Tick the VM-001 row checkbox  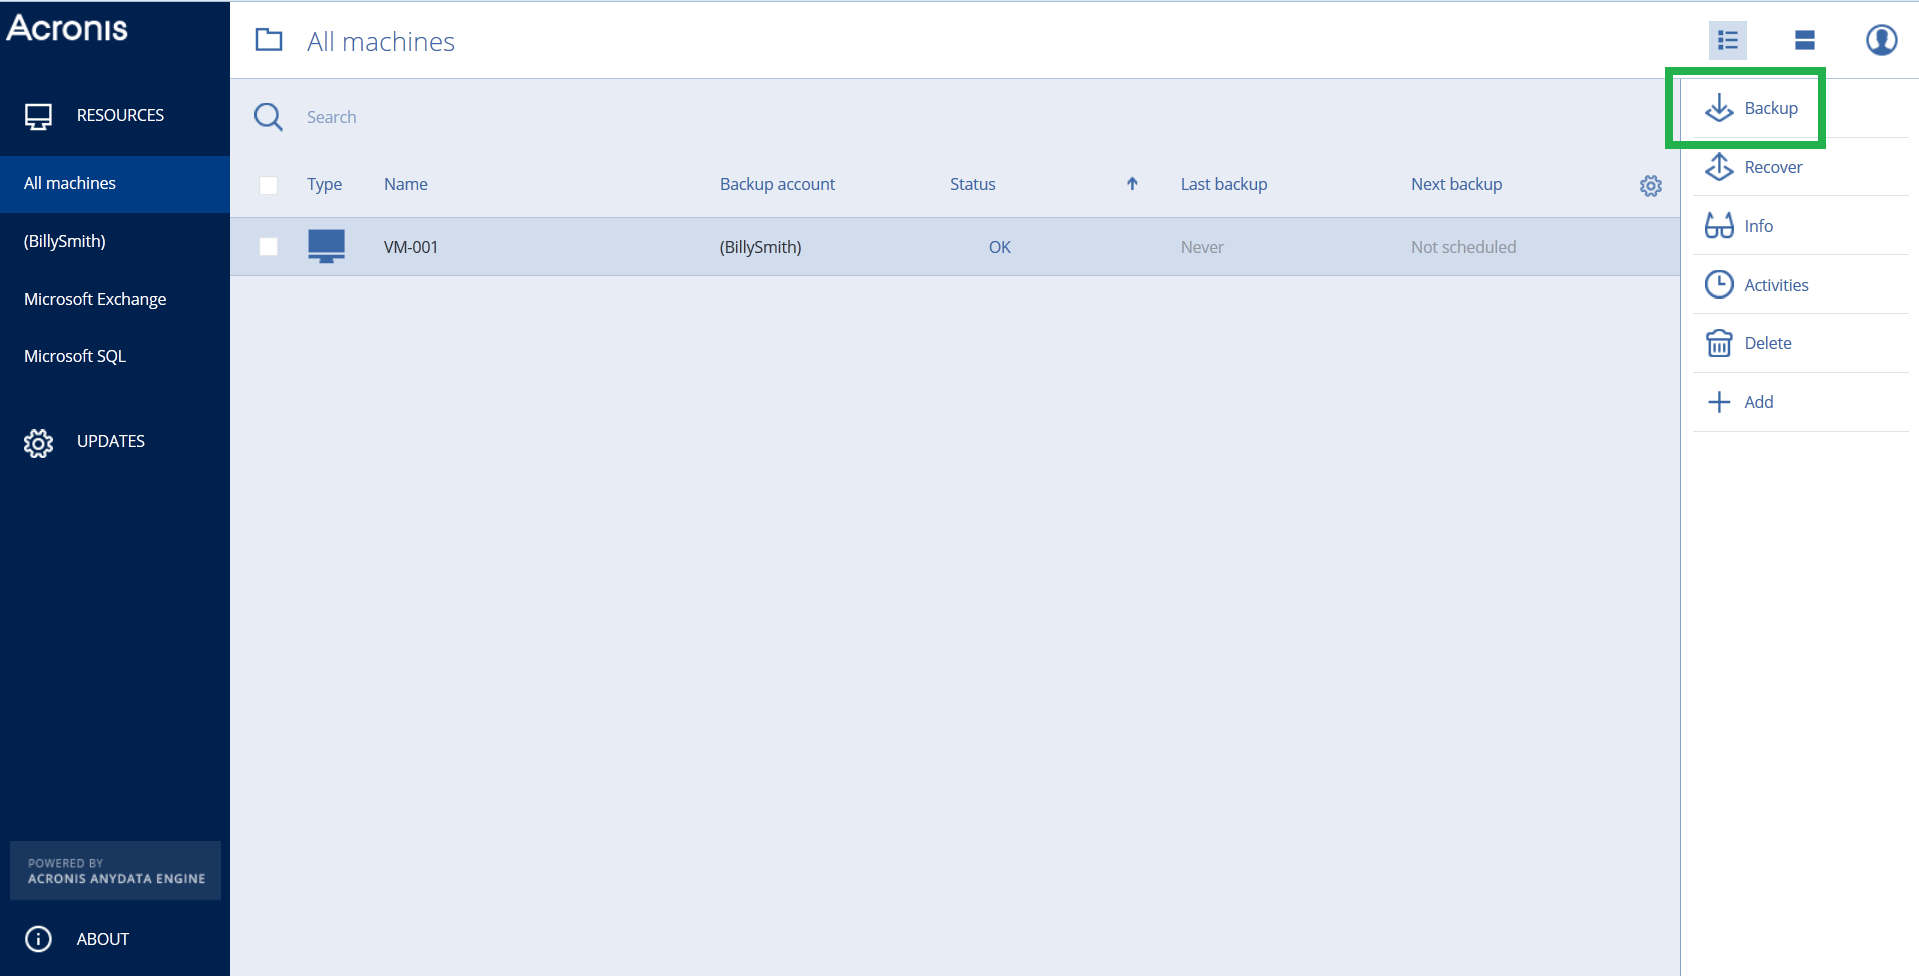[268, 246]
